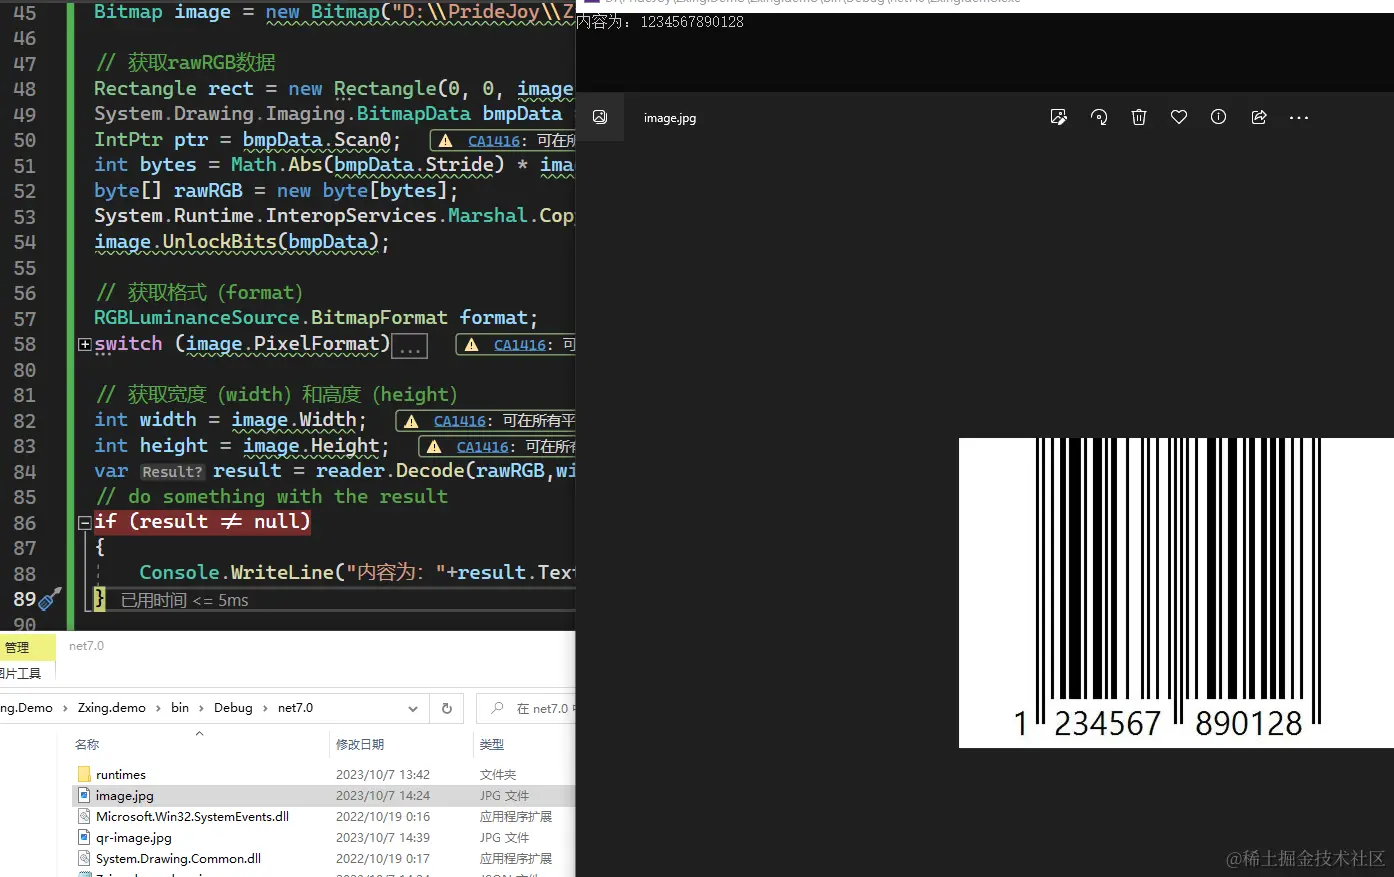Select Microsoft.Win32.SystemEvents.dll file
This screenshot has height=877, width=1394.
click(x=192, y=817)
